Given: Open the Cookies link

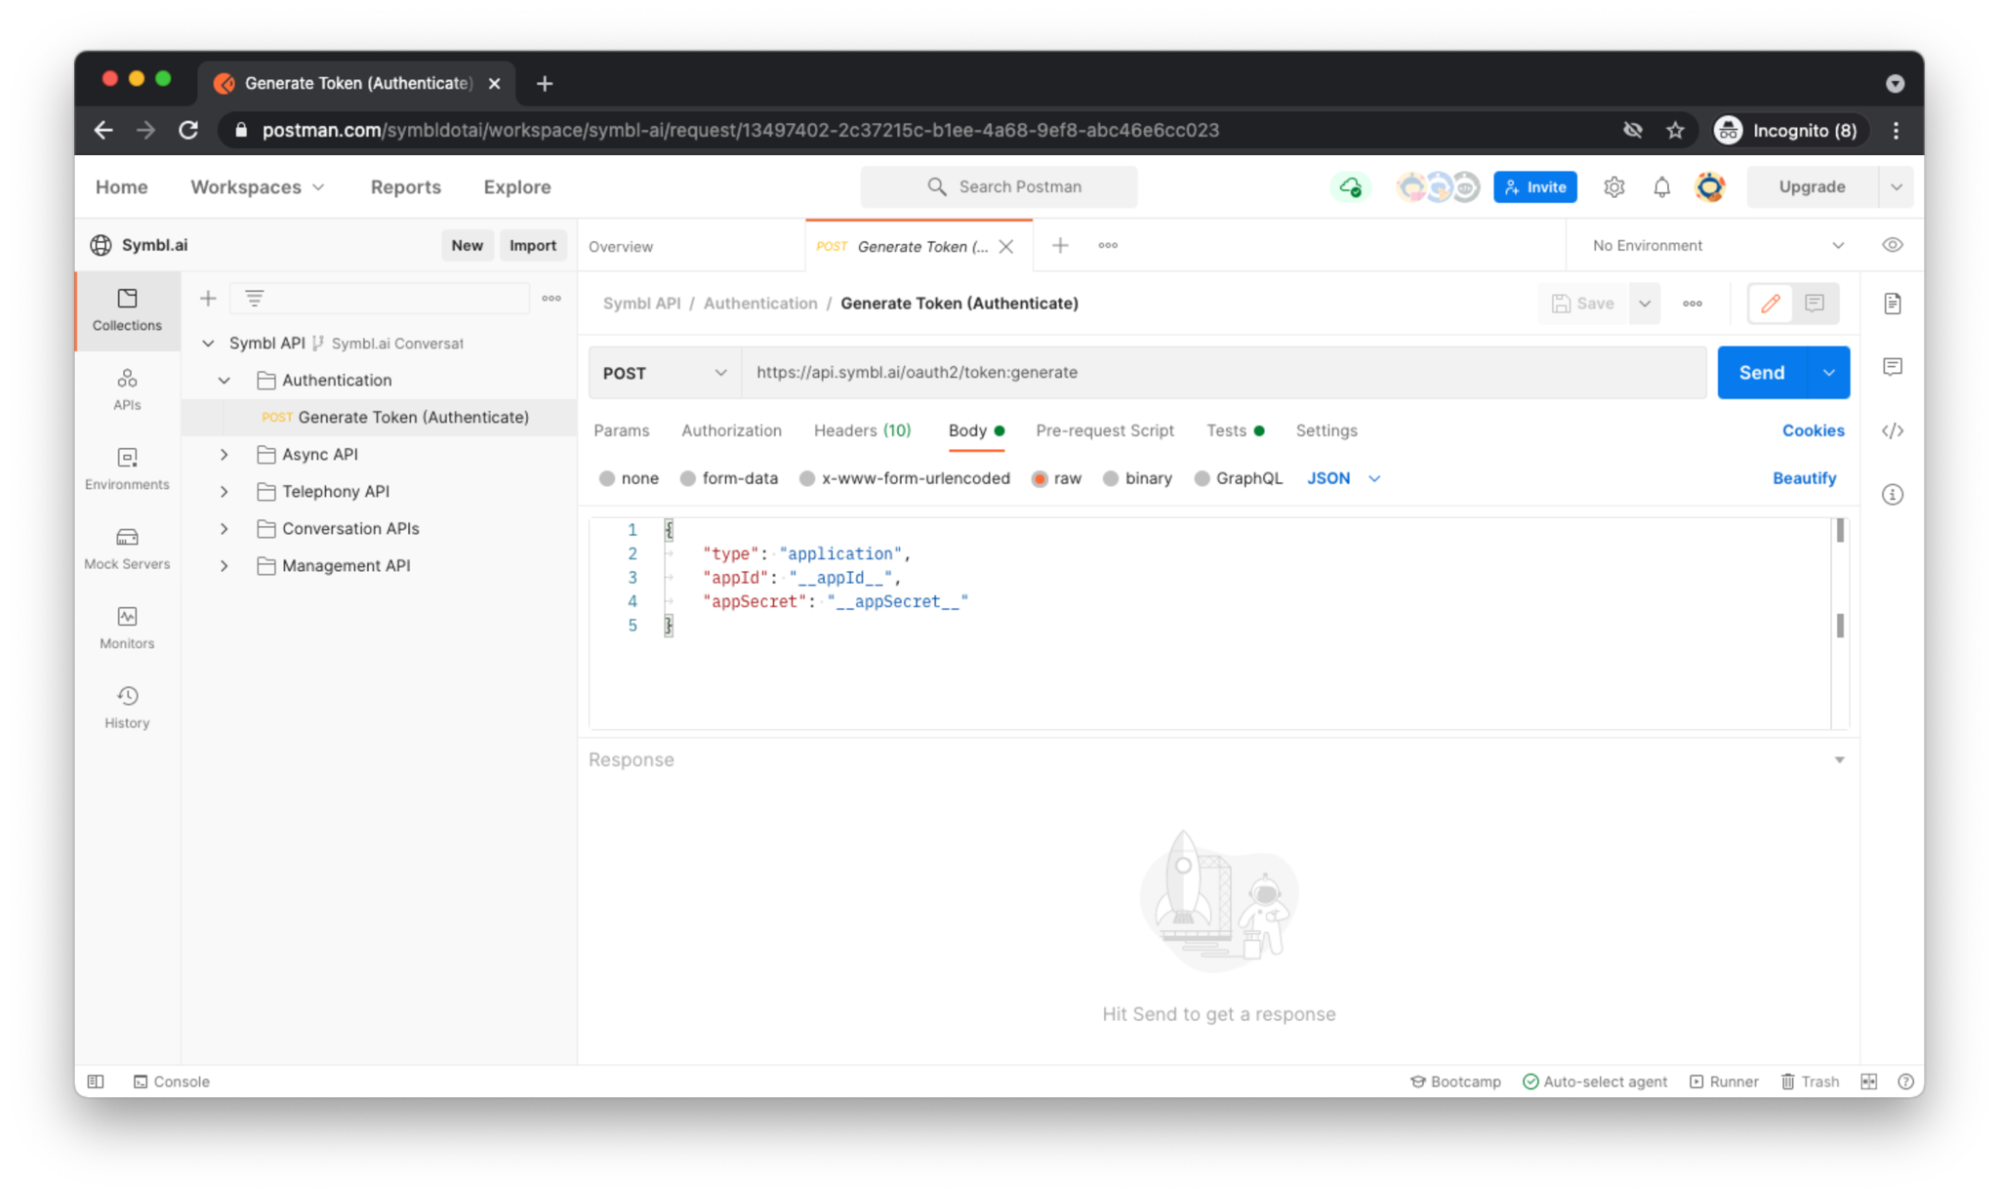Looking at the screenshot, I should tap(1812, 430).
